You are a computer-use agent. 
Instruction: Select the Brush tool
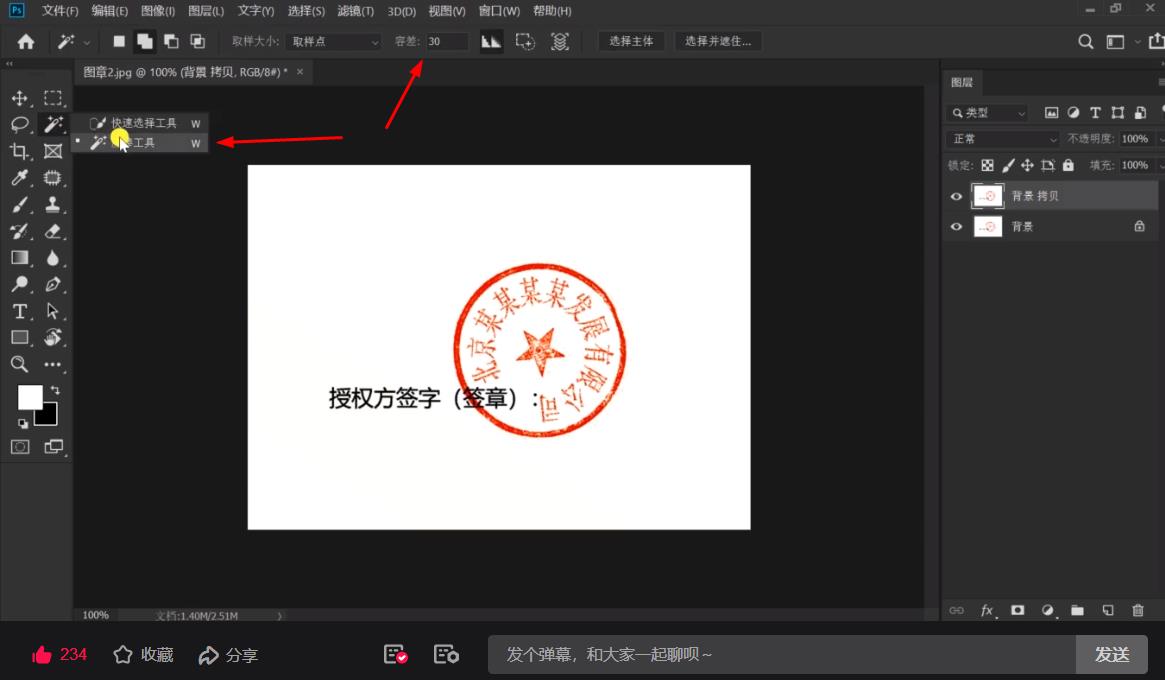[x=20, y=204]
